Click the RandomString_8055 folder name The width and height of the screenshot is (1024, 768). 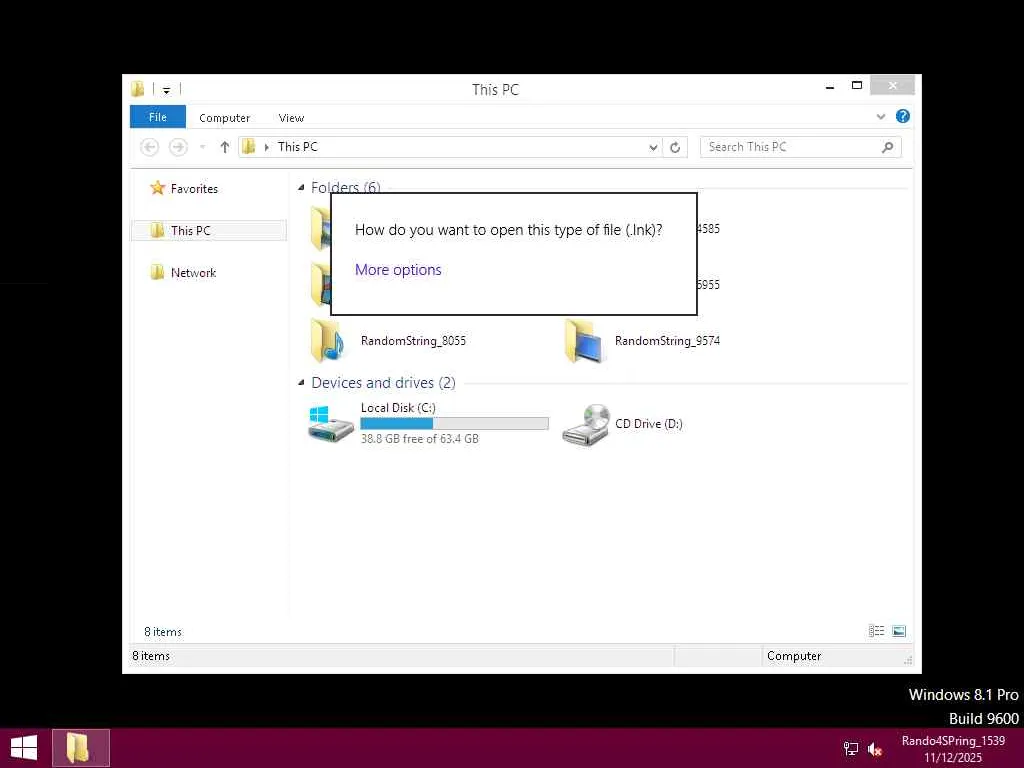click(x=413, y=341)
